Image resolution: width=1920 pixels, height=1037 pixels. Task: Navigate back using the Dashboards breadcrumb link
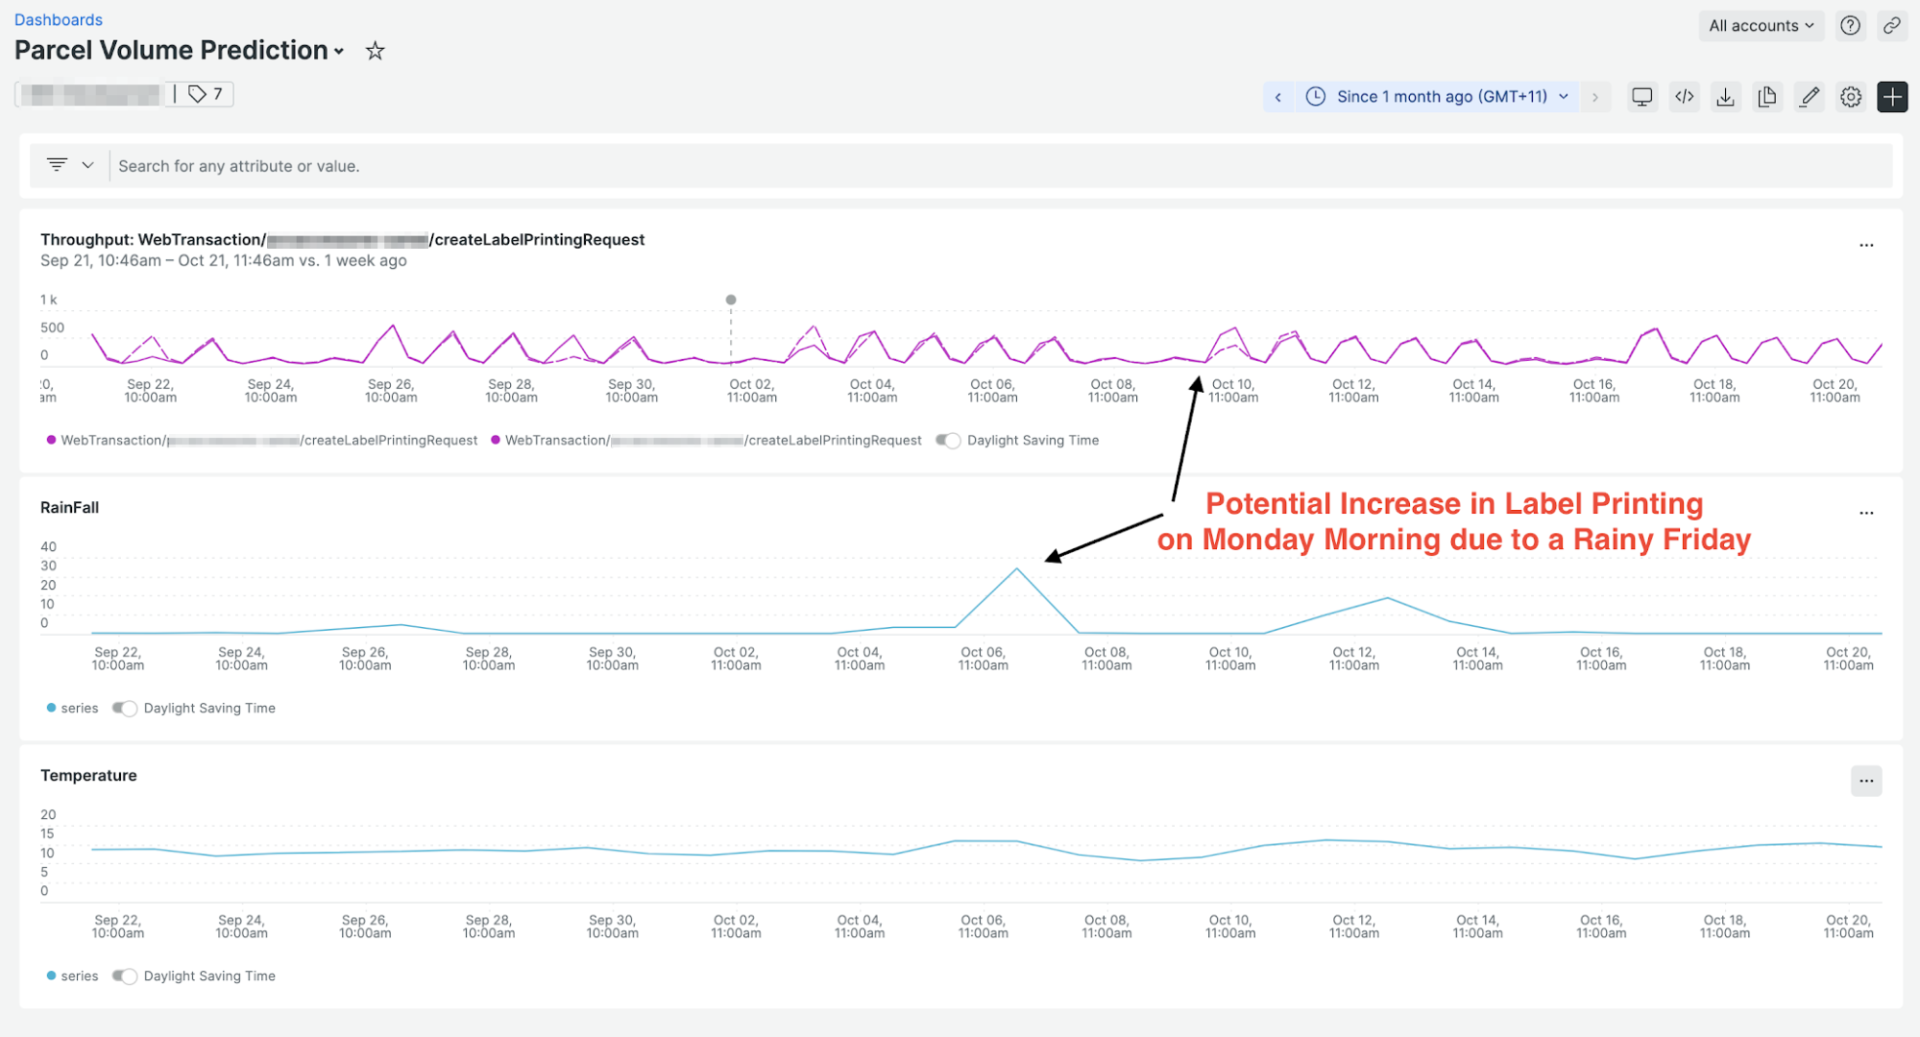58,19
